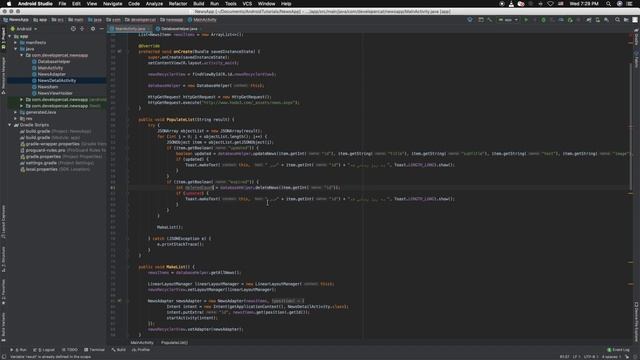Click java breadcrumb in navigation bar
The image size is (640, 360).
pos(95,20)
